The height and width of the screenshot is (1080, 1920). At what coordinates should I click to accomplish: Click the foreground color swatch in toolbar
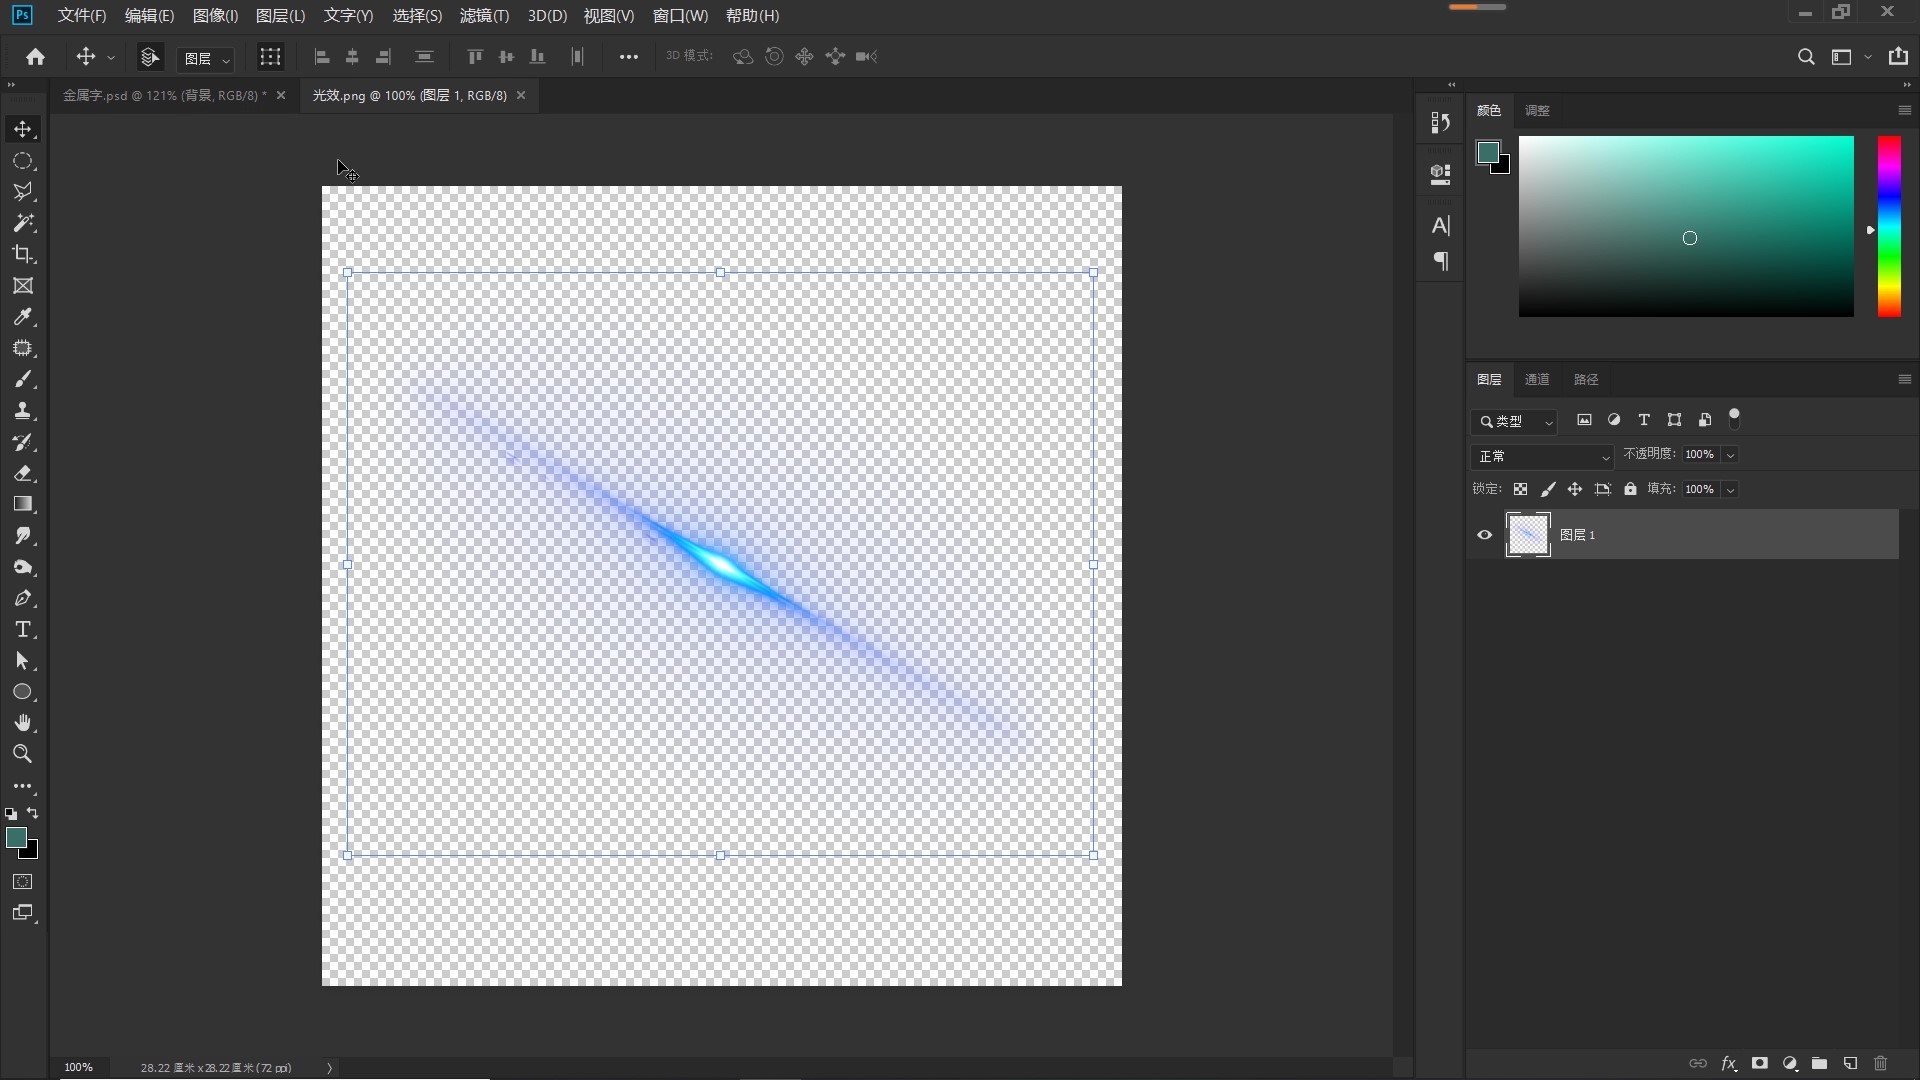(x=16, y=838)
